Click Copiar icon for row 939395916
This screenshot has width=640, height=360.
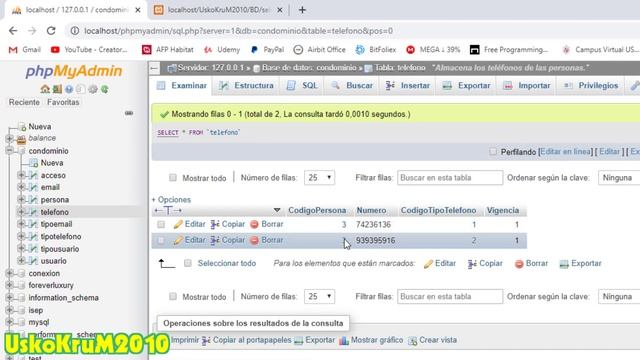[215, 240]
